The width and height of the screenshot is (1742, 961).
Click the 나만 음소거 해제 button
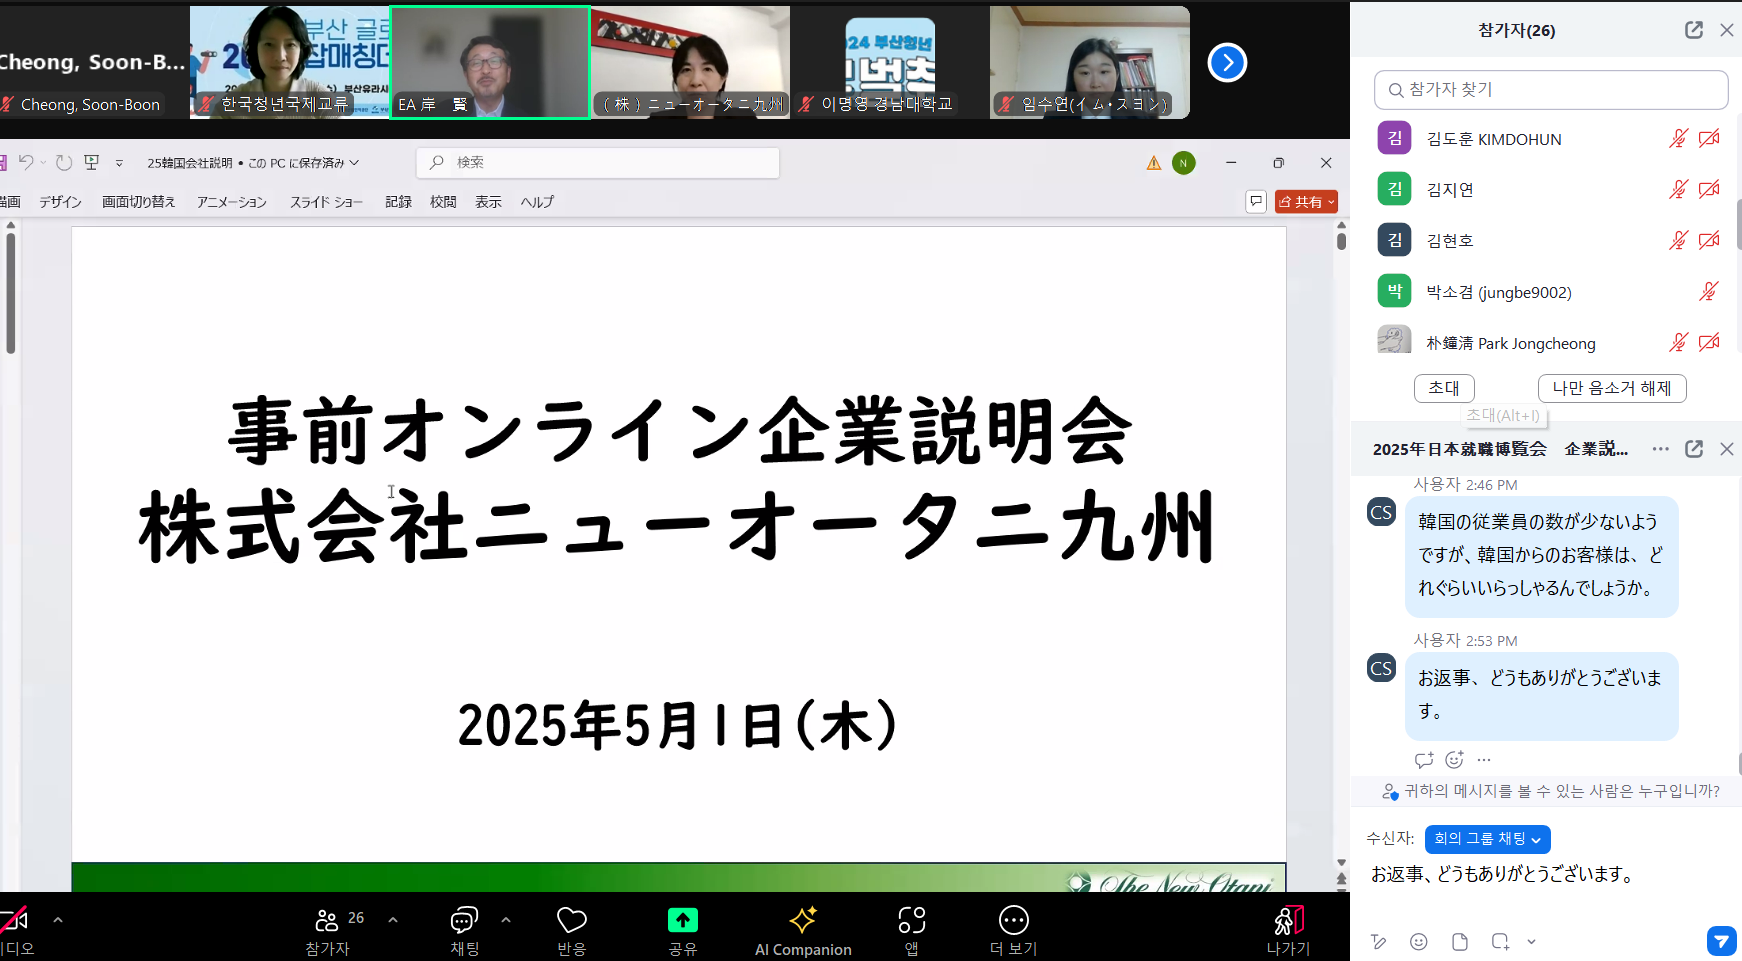[x=1611, y=388]
